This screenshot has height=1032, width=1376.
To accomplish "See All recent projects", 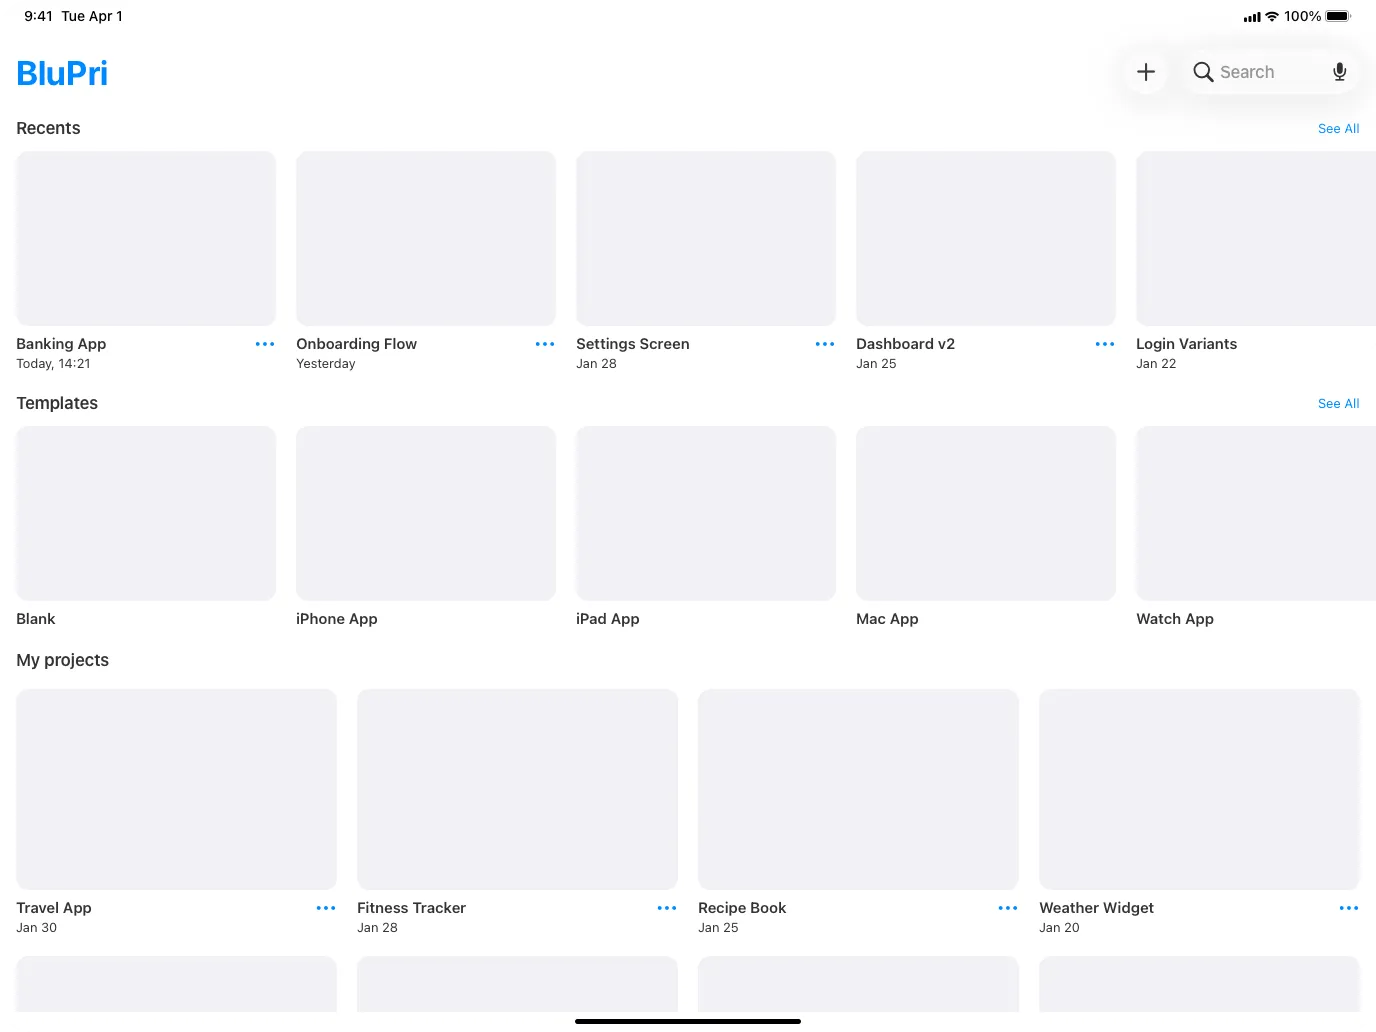I will click(x=1338, y=128).
